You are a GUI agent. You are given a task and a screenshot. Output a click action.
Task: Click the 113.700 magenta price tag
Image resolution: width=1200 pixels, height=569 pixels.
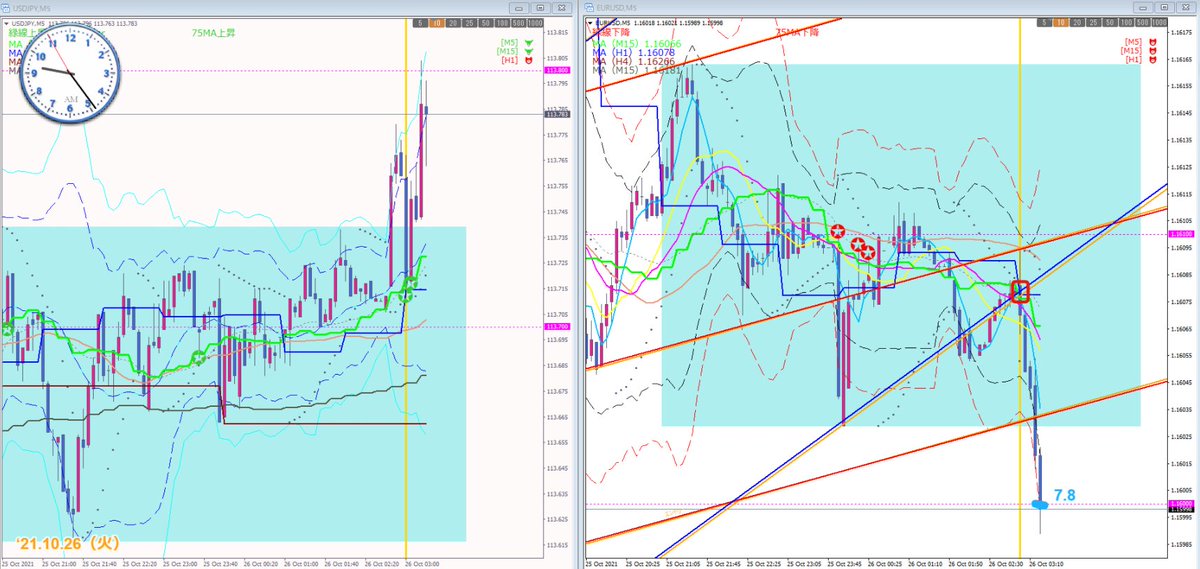pos(557,327)
